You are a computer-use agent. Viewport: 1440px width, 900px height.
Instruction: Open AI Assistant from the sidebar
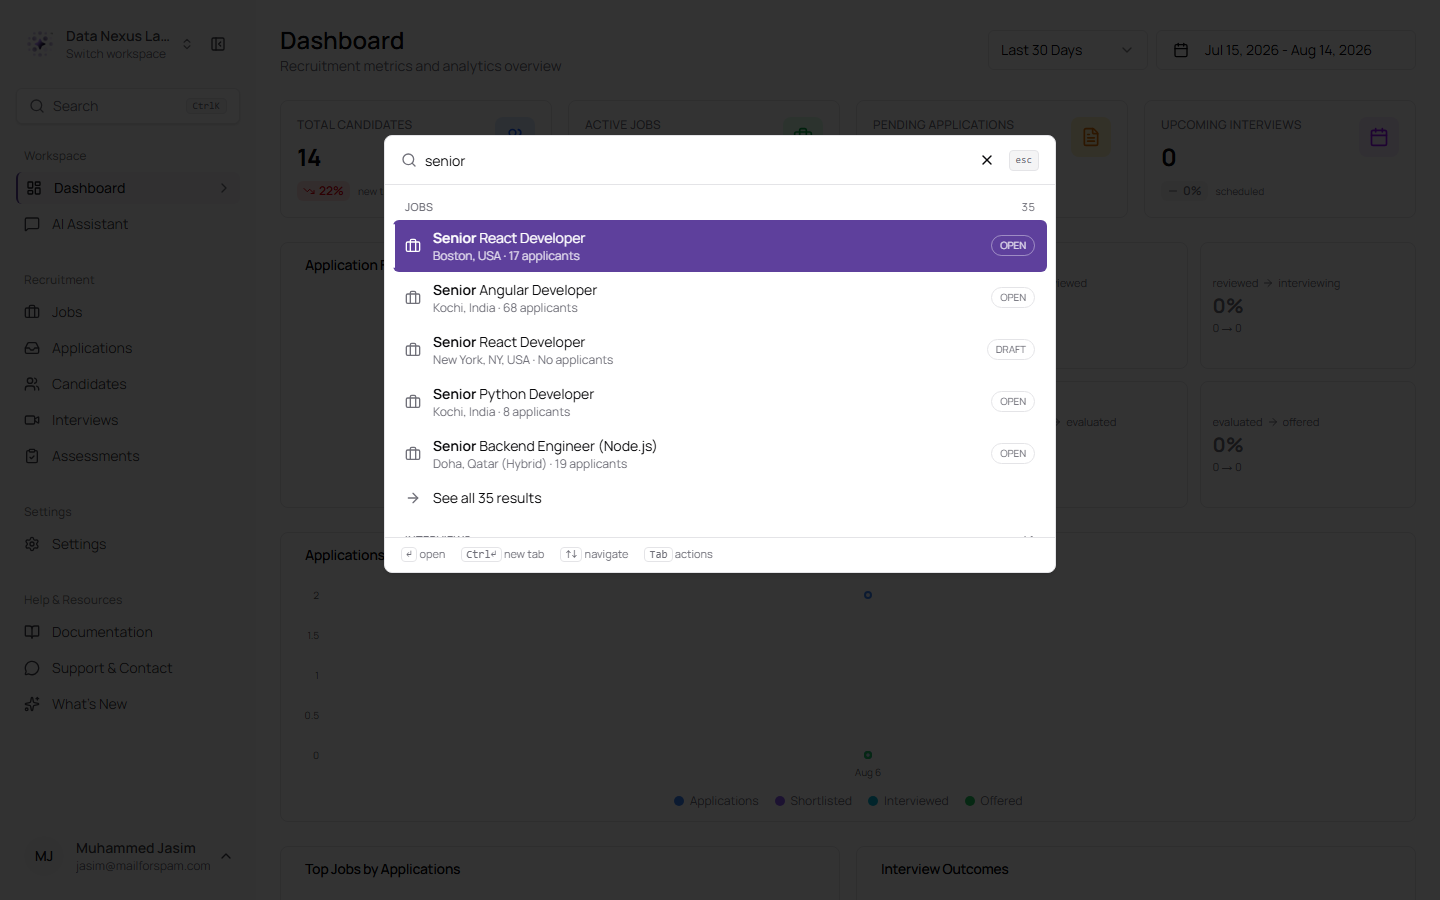(x=128, y=224)
